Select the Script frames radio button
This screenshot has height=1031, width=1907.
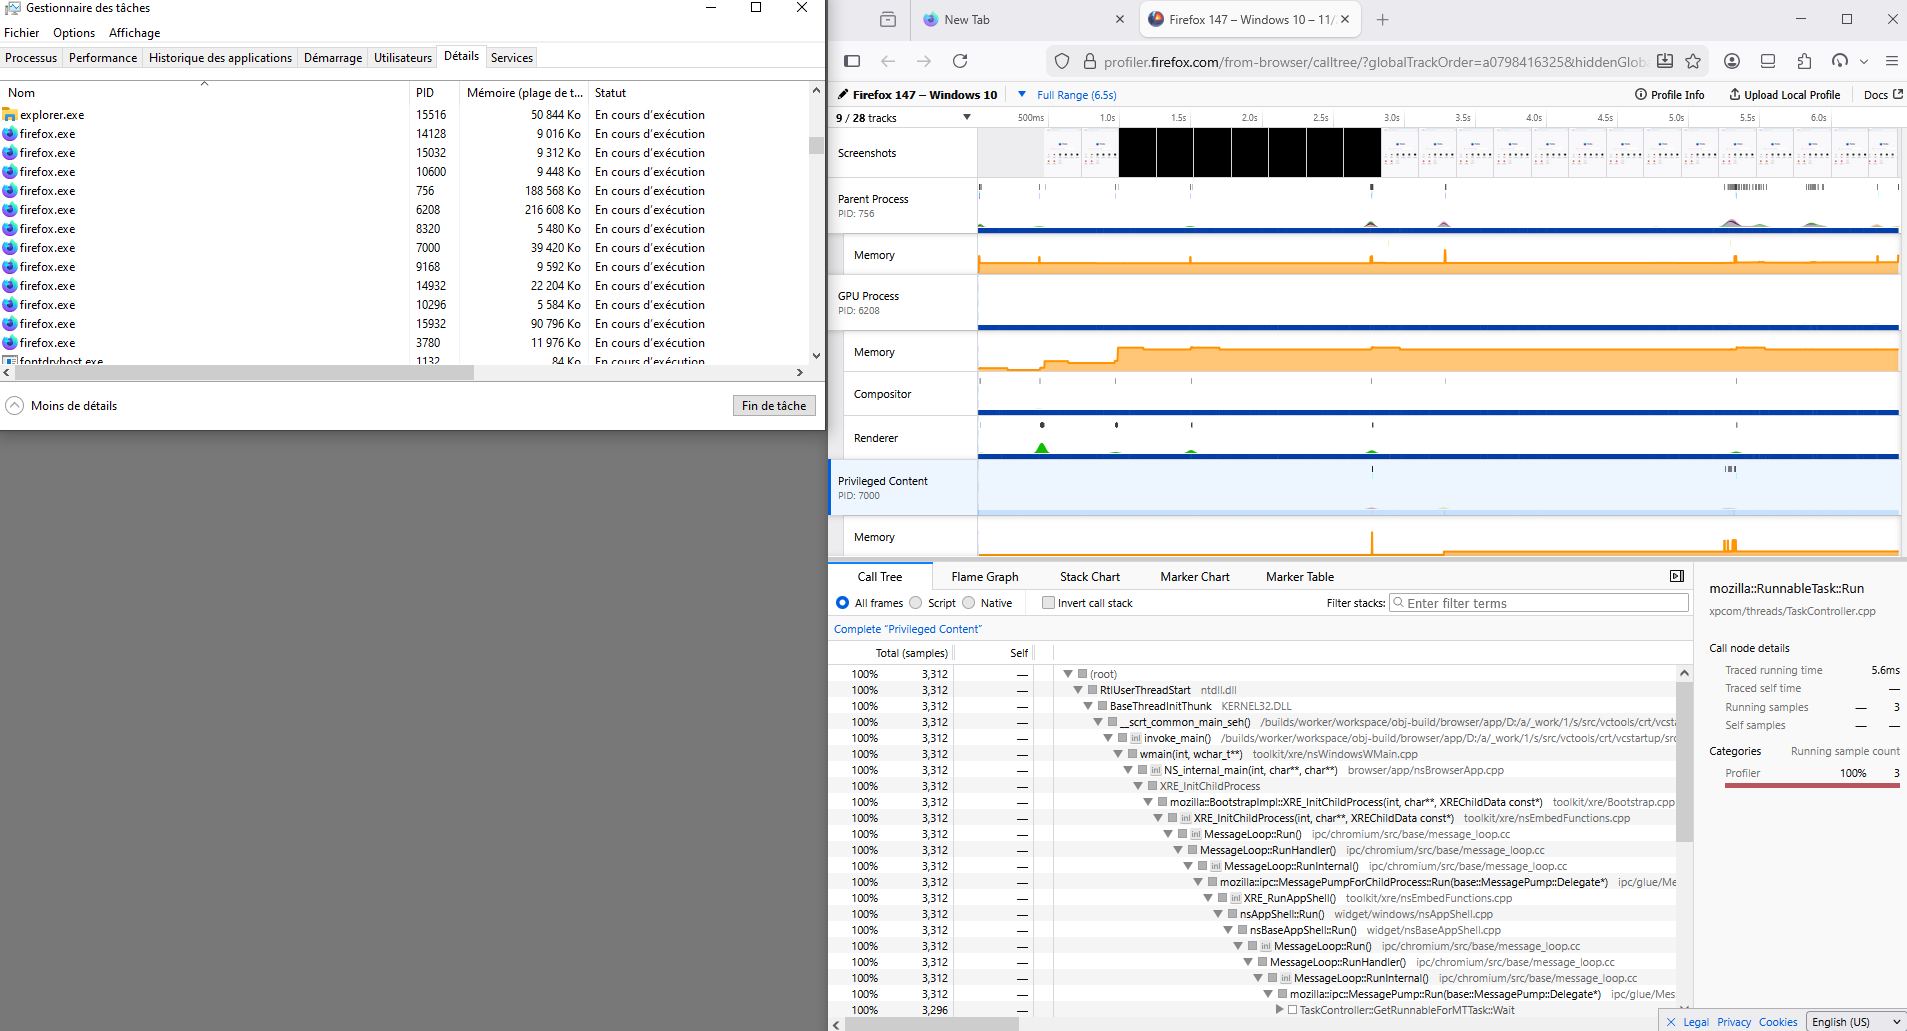pyautogui.click(x=916, y=603)
